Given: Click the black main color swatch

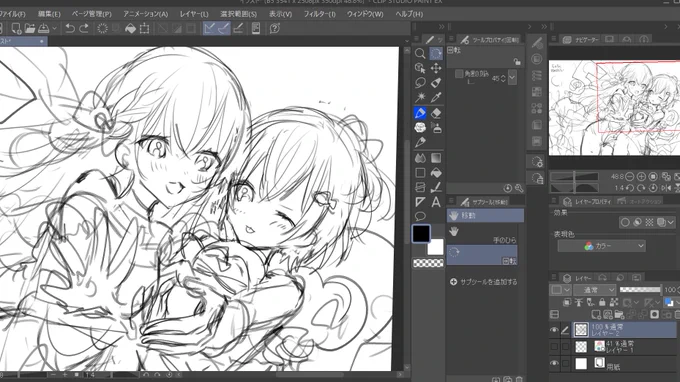Looking at the screenshot, I should coord(421,234).
